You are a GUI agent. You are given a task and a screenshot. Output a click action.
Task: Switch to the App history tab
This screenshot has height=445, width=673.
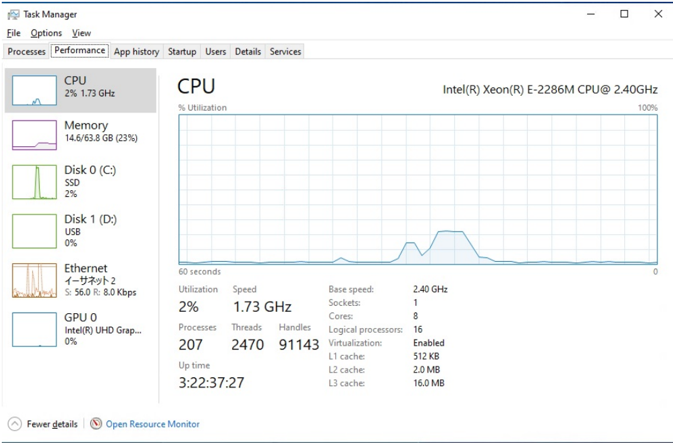tap(136, 51)
